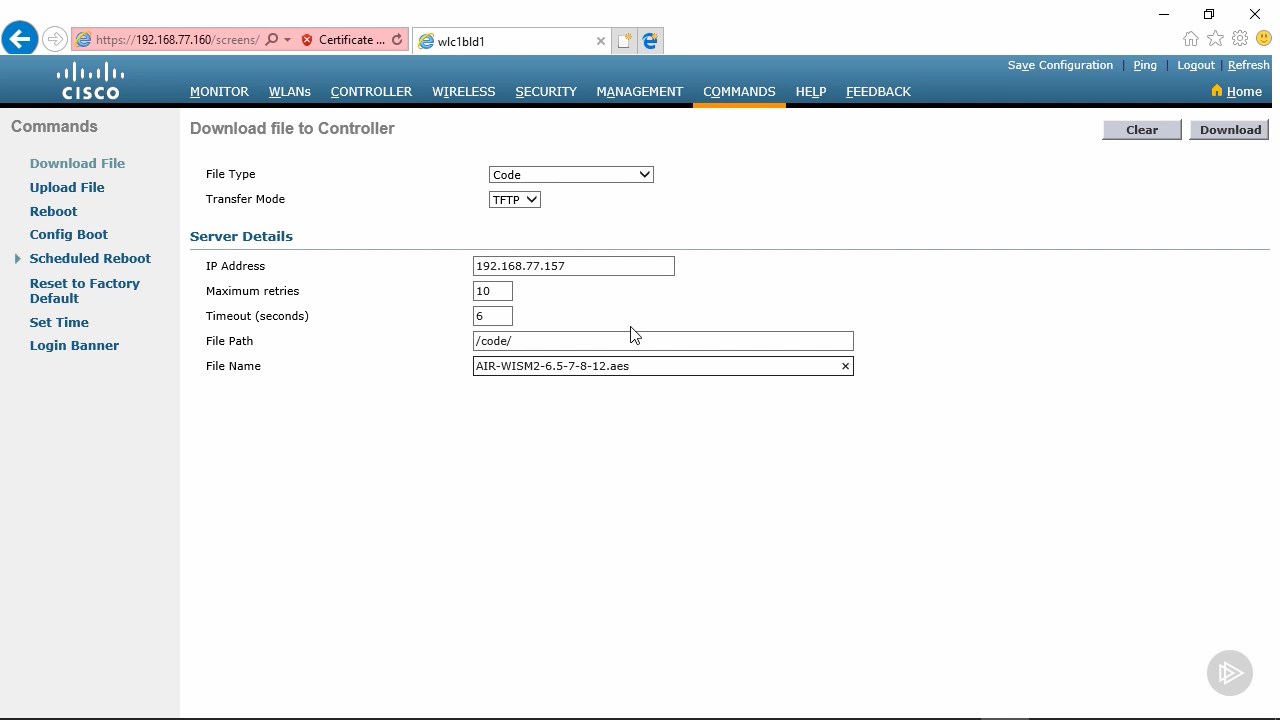Click the browser URL address field
Viewport: 1280px width, 720px height.
point(177,40)
